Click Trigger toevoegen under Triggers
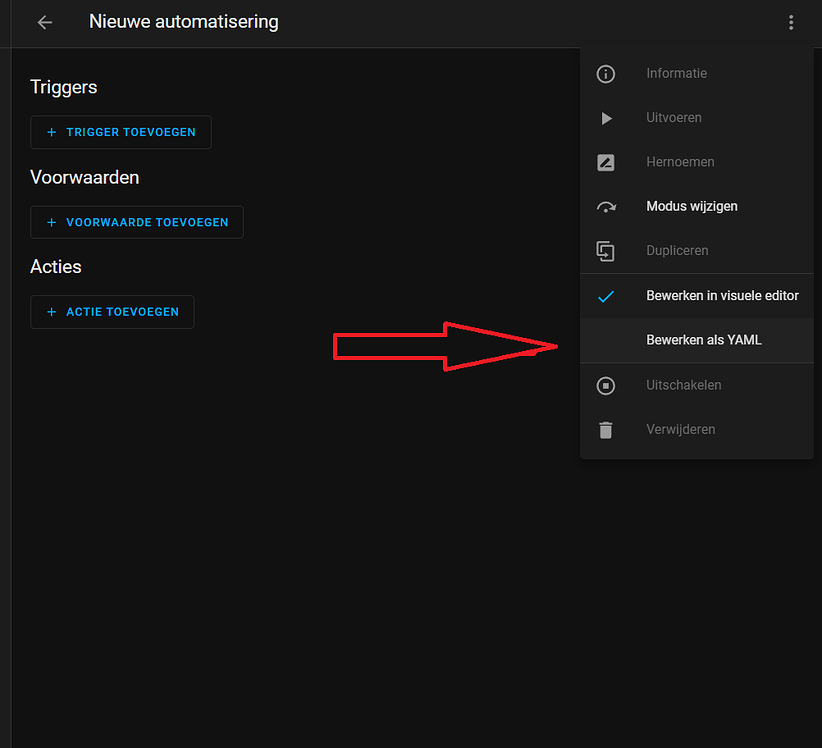The width and height of the screenshot is (822, 748). pyautogui.click(x=121, y=132)
